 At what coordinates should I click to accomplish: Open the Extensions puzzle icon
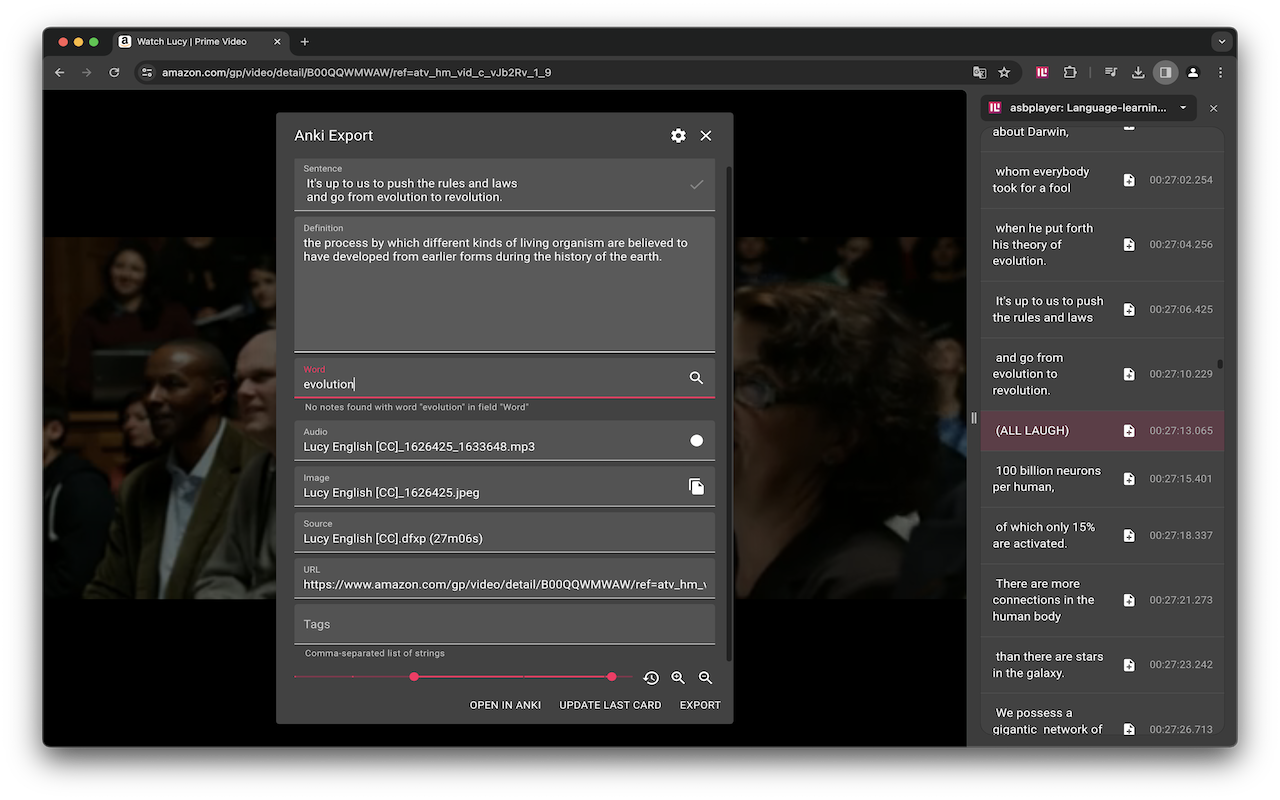(x=1070, y=72)
